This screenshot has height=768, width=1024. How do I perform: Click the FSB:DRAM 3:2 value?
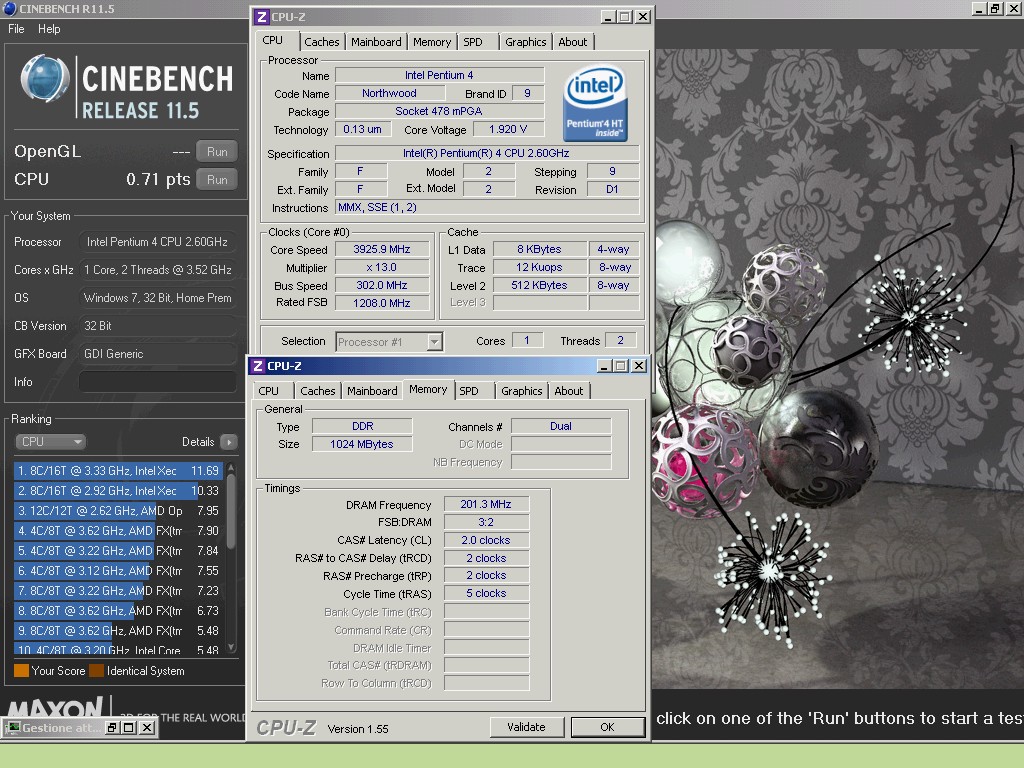(x=486, y=522)
